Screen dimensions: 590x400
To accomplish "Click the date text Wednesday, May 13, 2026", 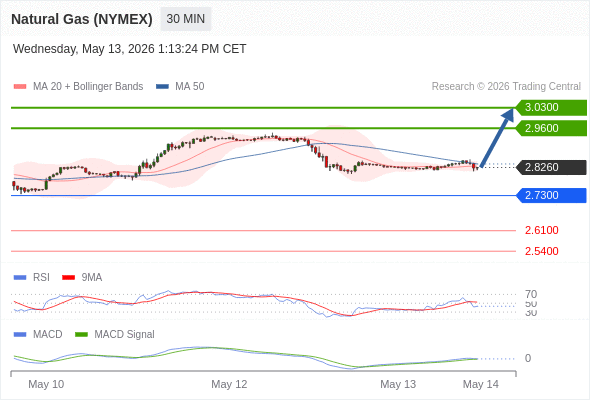I will 84,49.
